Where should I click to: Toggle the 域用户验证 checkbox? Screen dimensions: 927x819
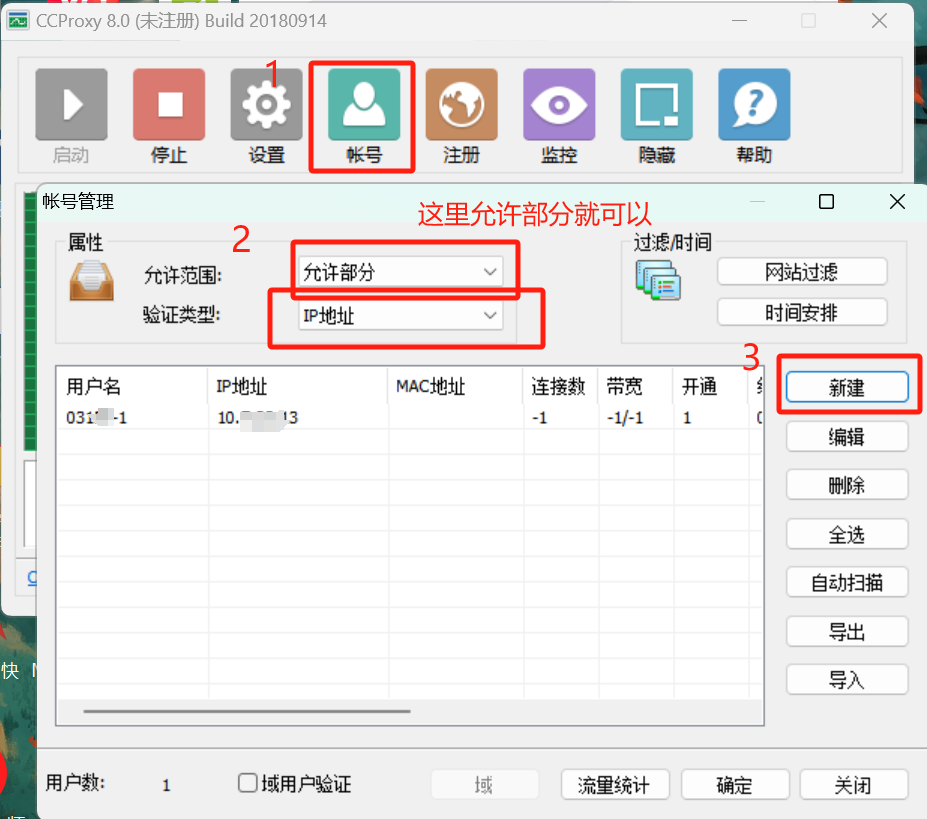click(x=248, y=782)
